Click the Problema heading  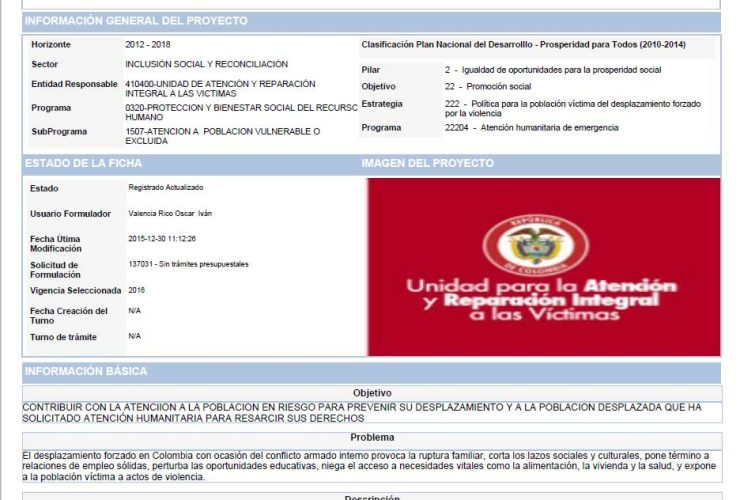372,437
